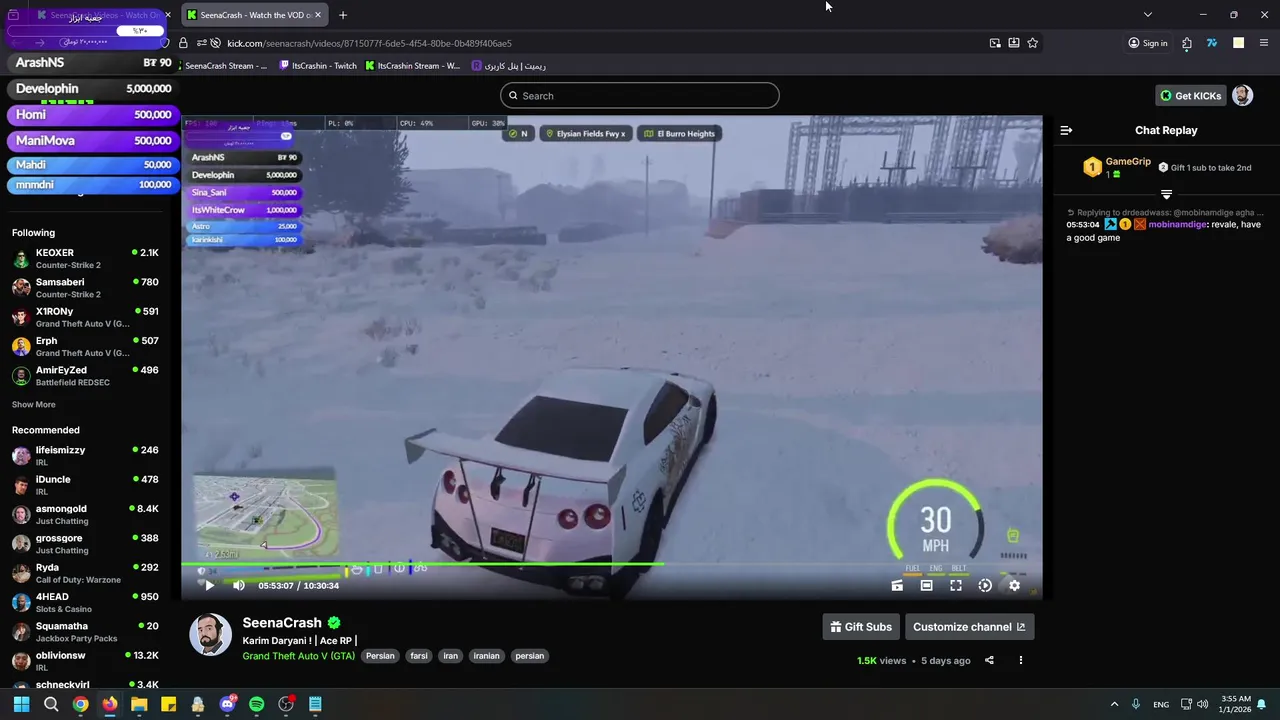Image resolution: width=1280 pixels, height=720 pixels.
Task: Close the SeenaCrash Videos background tab
Action: click(168, 15)
